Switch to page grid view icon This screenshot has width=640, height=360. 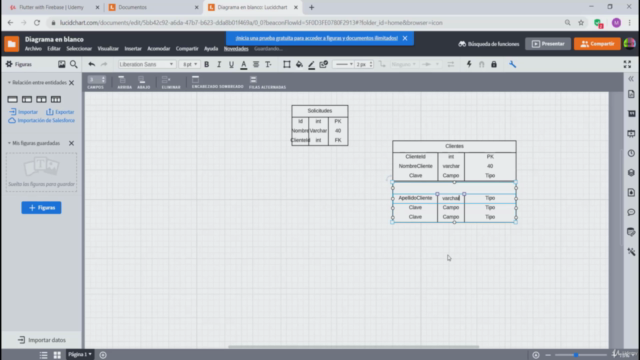(x=57, y=355)
